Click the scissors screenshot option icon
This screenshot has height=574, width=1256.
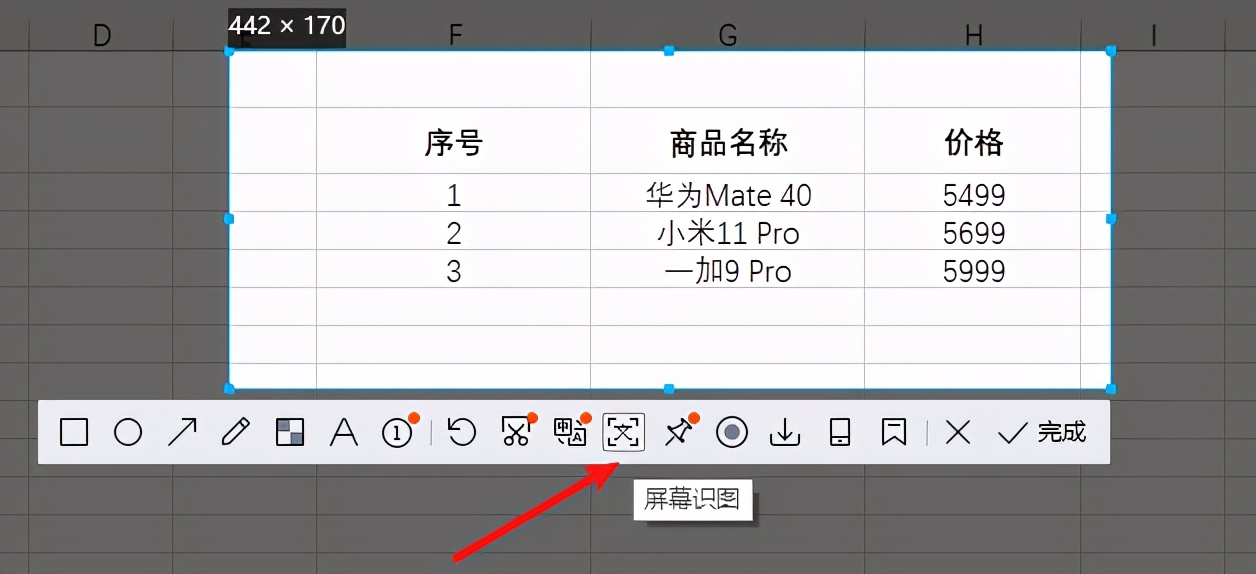(516, 432)
